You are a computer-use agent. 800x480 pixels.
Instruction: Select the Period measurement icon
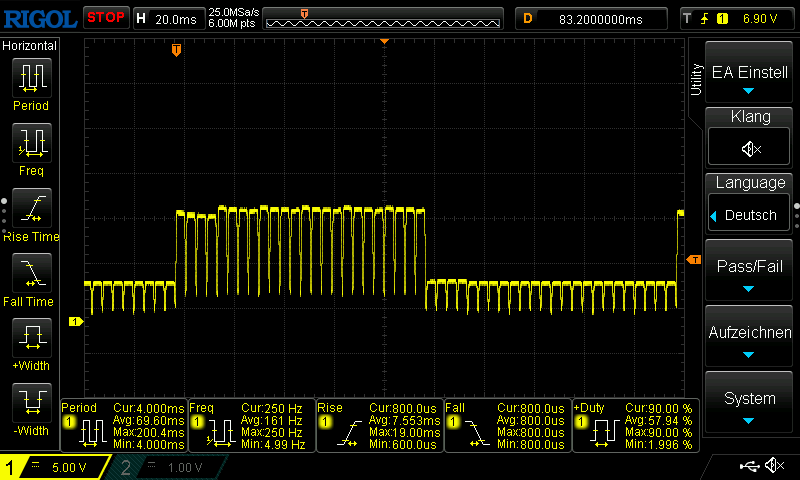coord(30,78)
